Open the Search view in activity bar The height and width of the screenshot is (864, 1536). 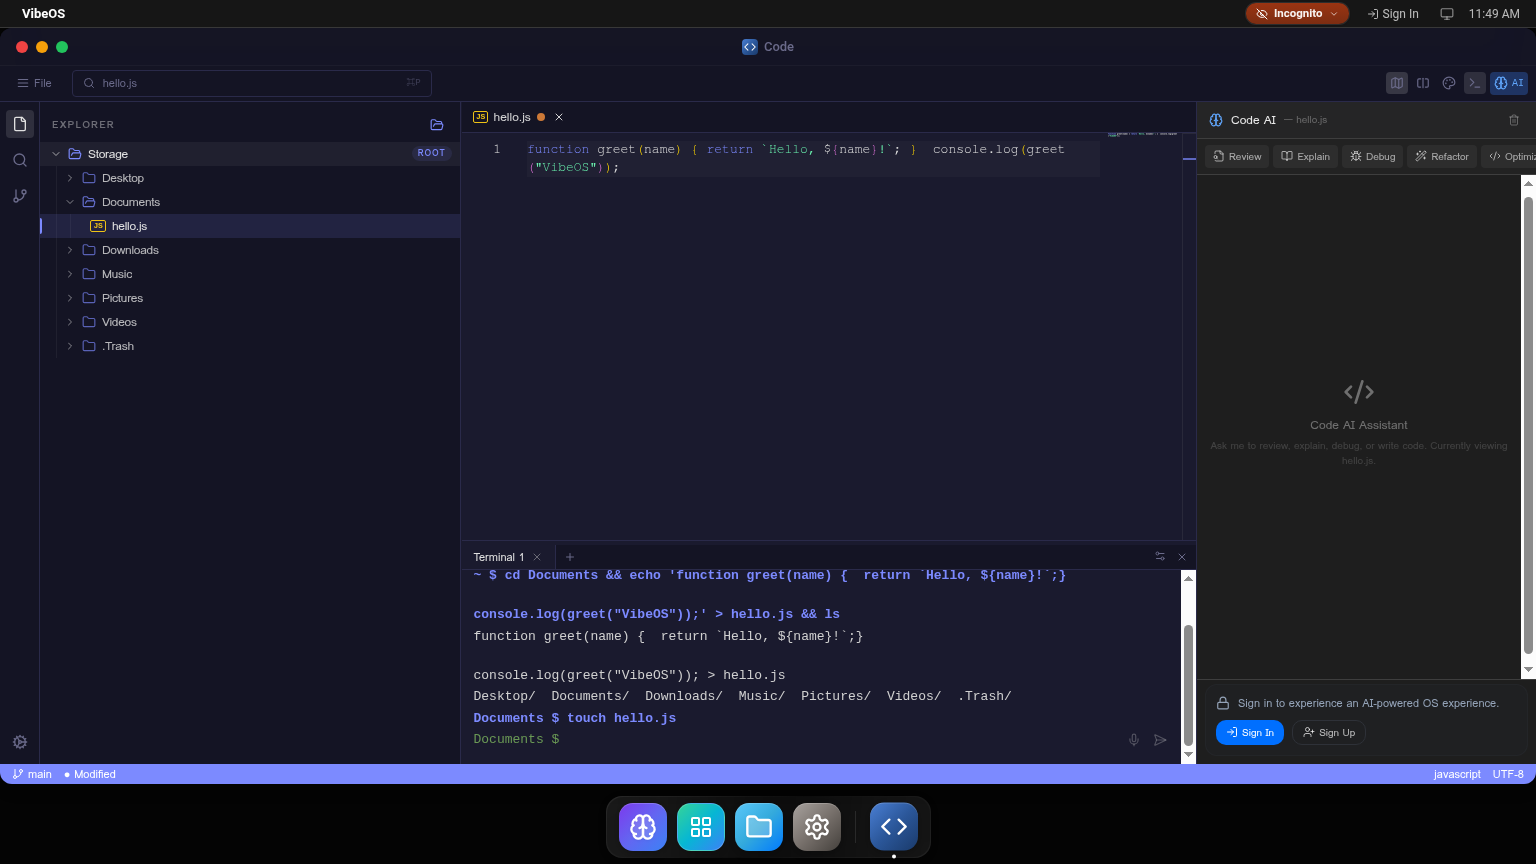20,160
